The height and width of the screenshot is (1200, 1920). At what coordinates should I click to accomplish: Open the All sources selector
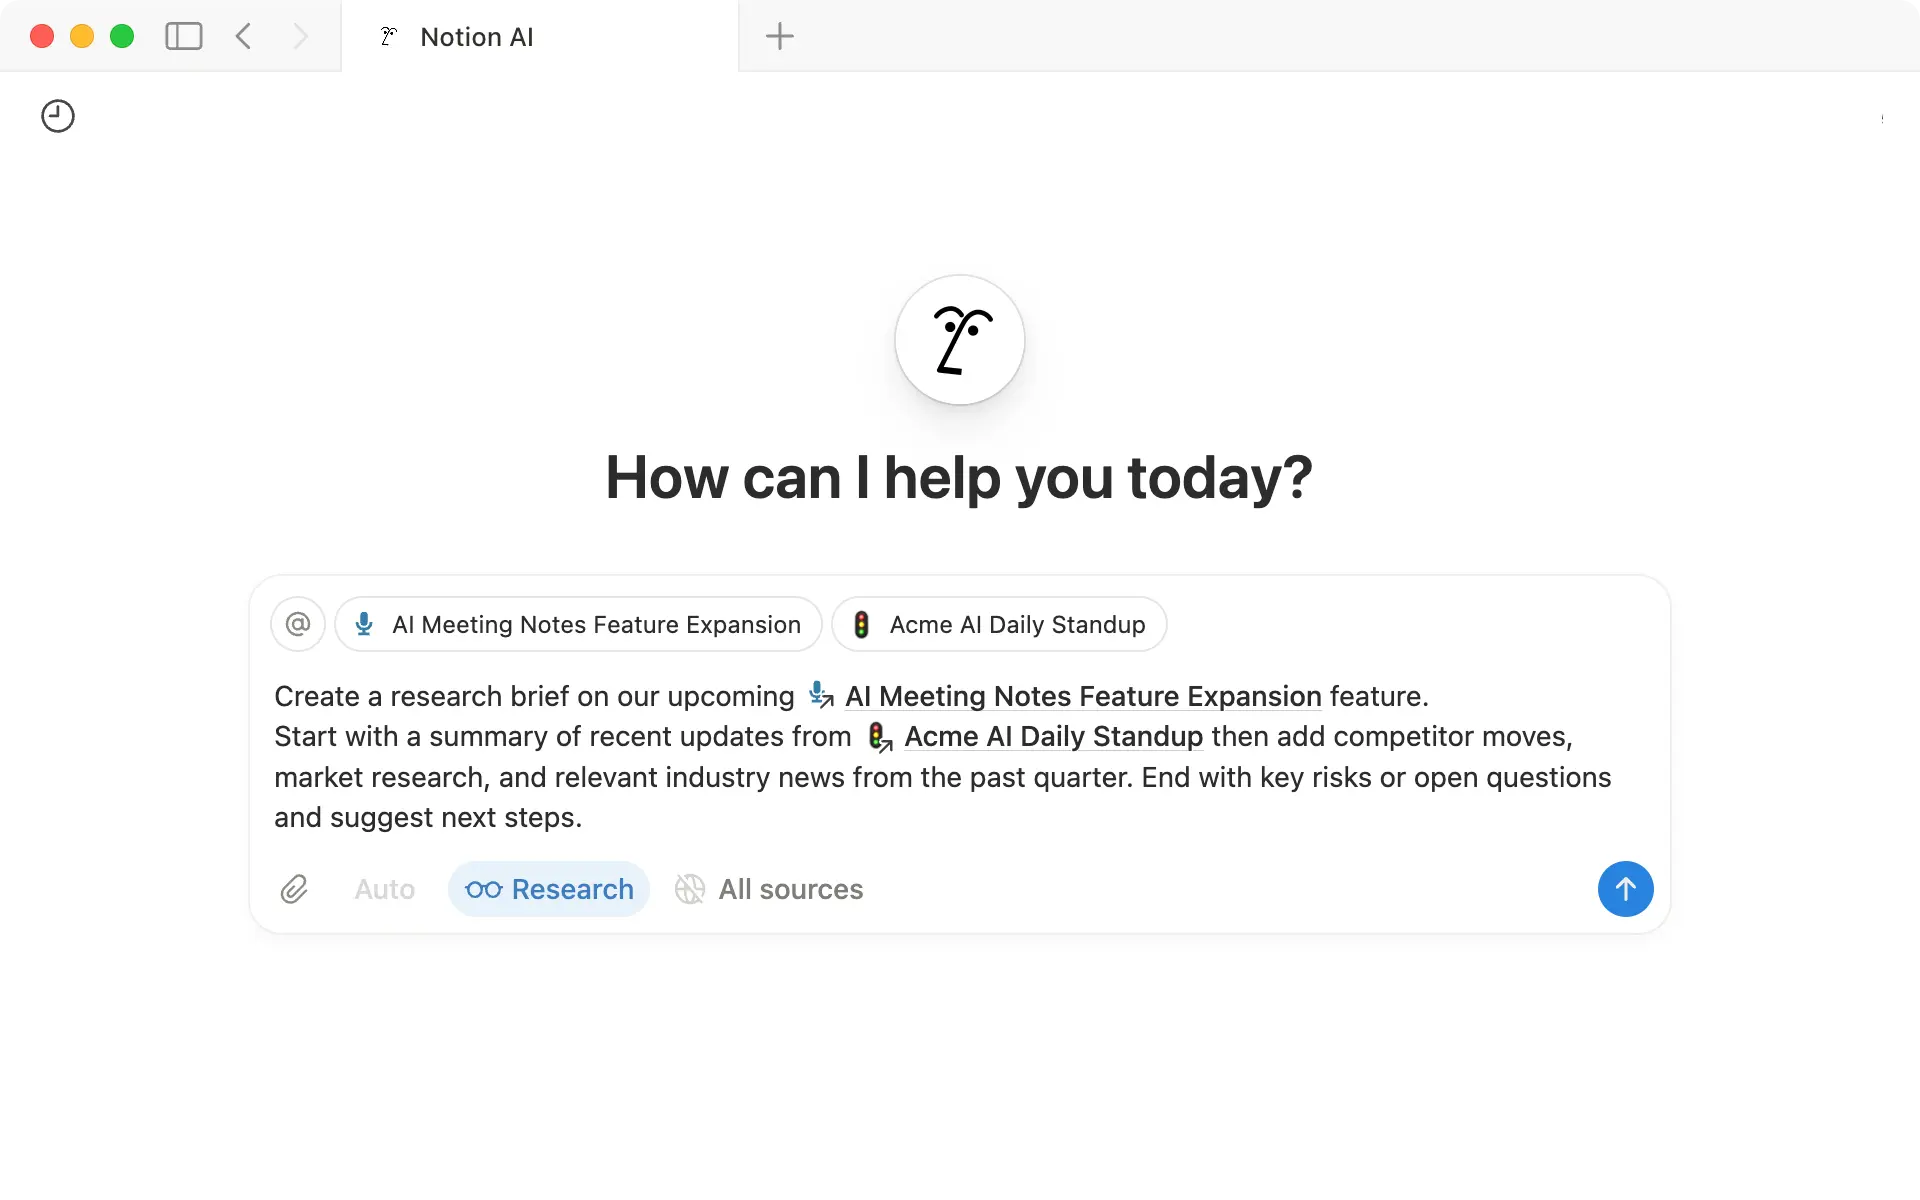tap(768, 889)
